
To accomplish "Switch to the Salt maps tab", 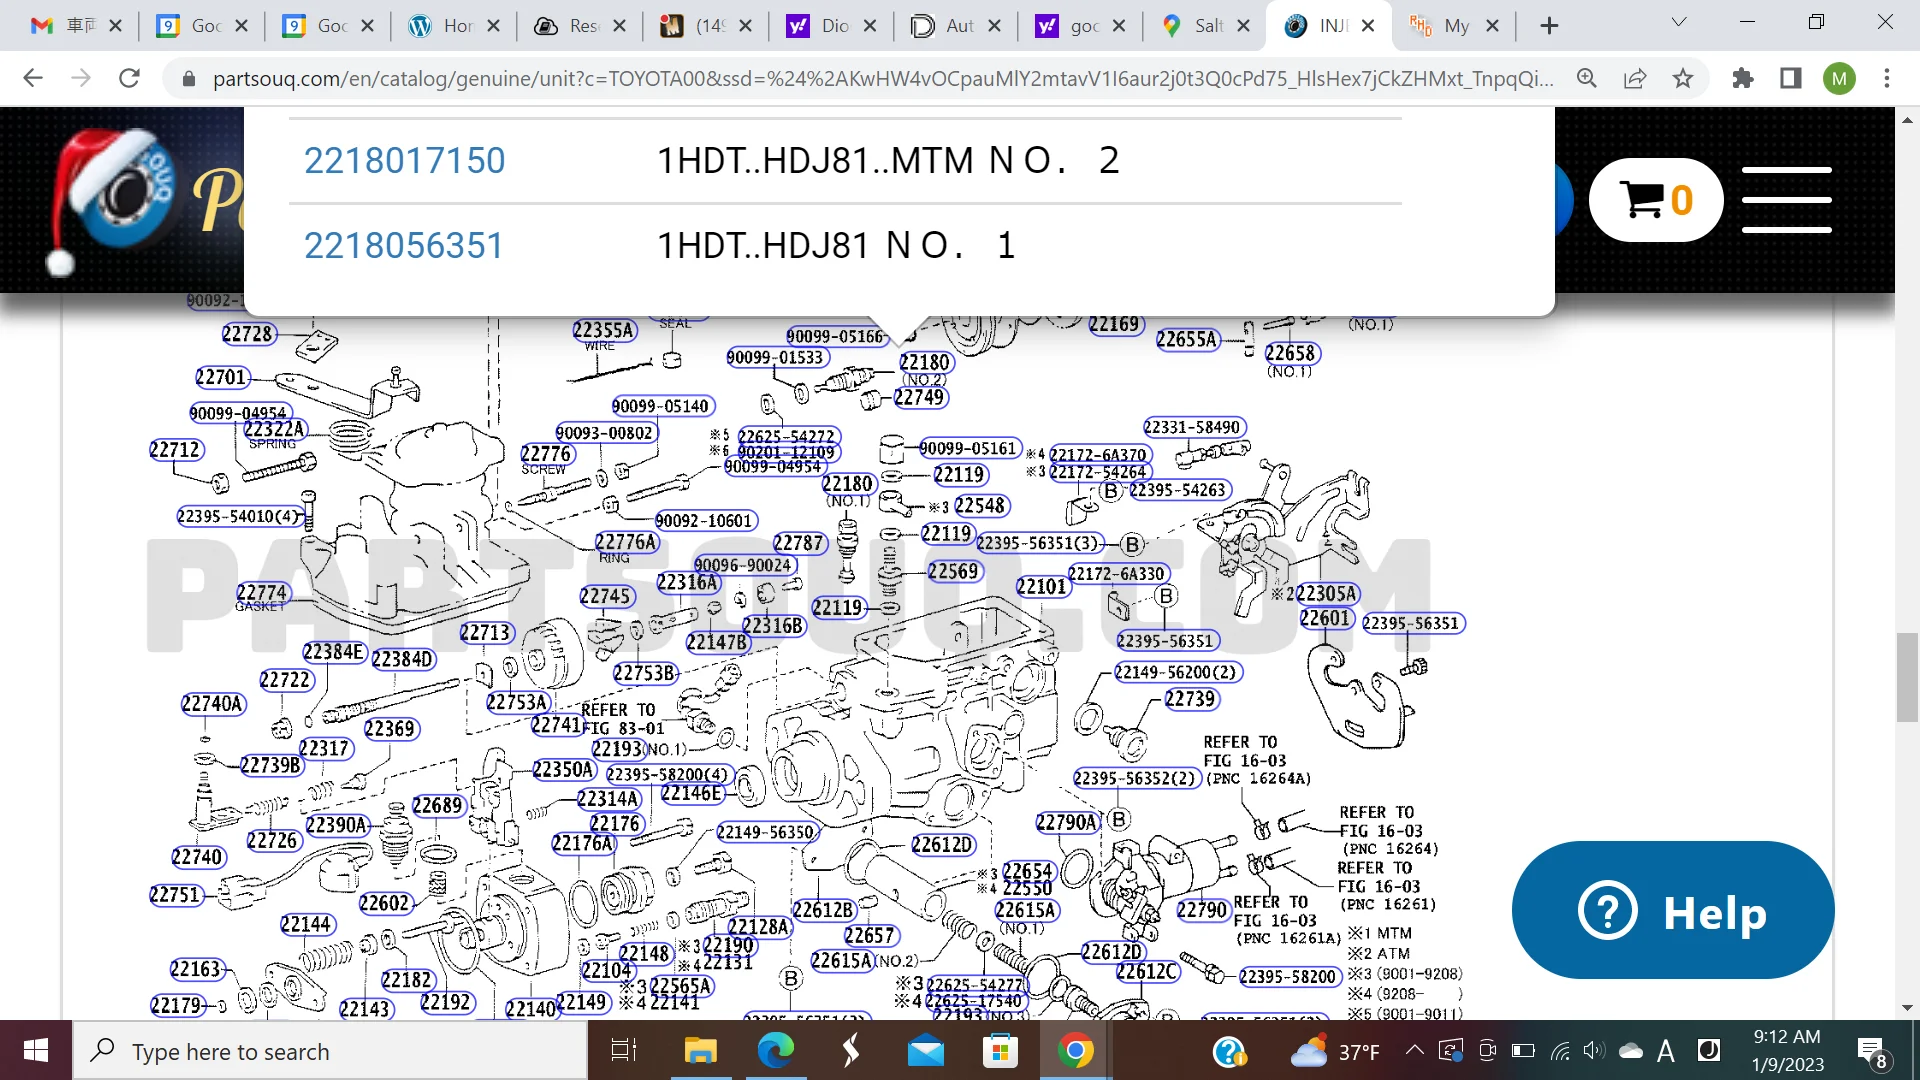I will click(x=1195, y=26).
